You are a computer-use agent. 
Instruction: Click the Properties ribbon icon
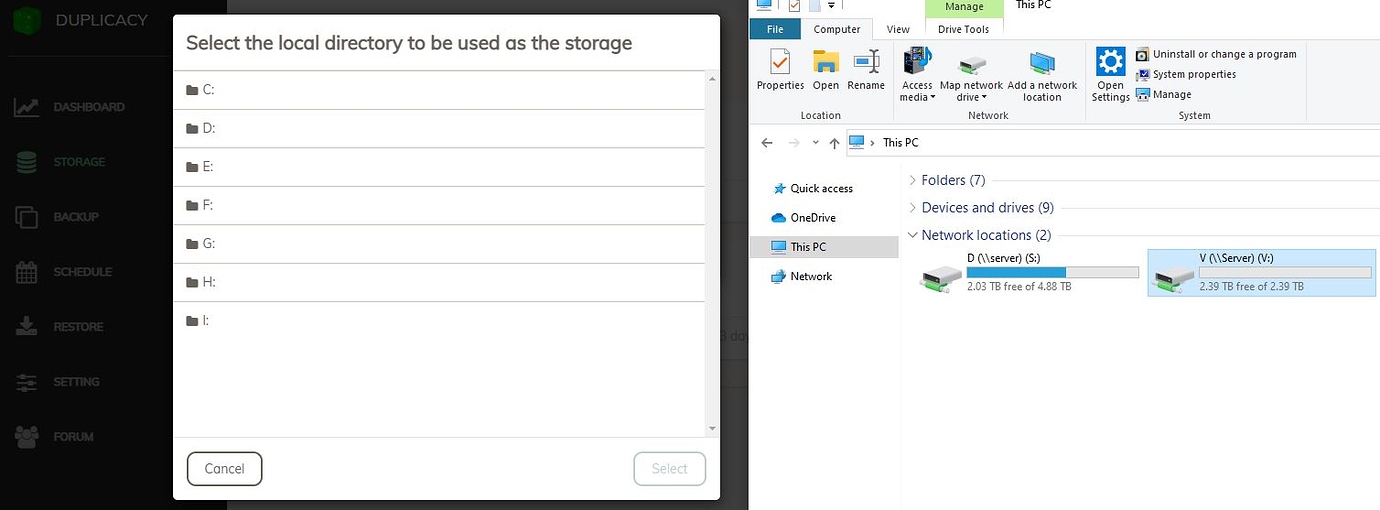click(x=780, y=70)
